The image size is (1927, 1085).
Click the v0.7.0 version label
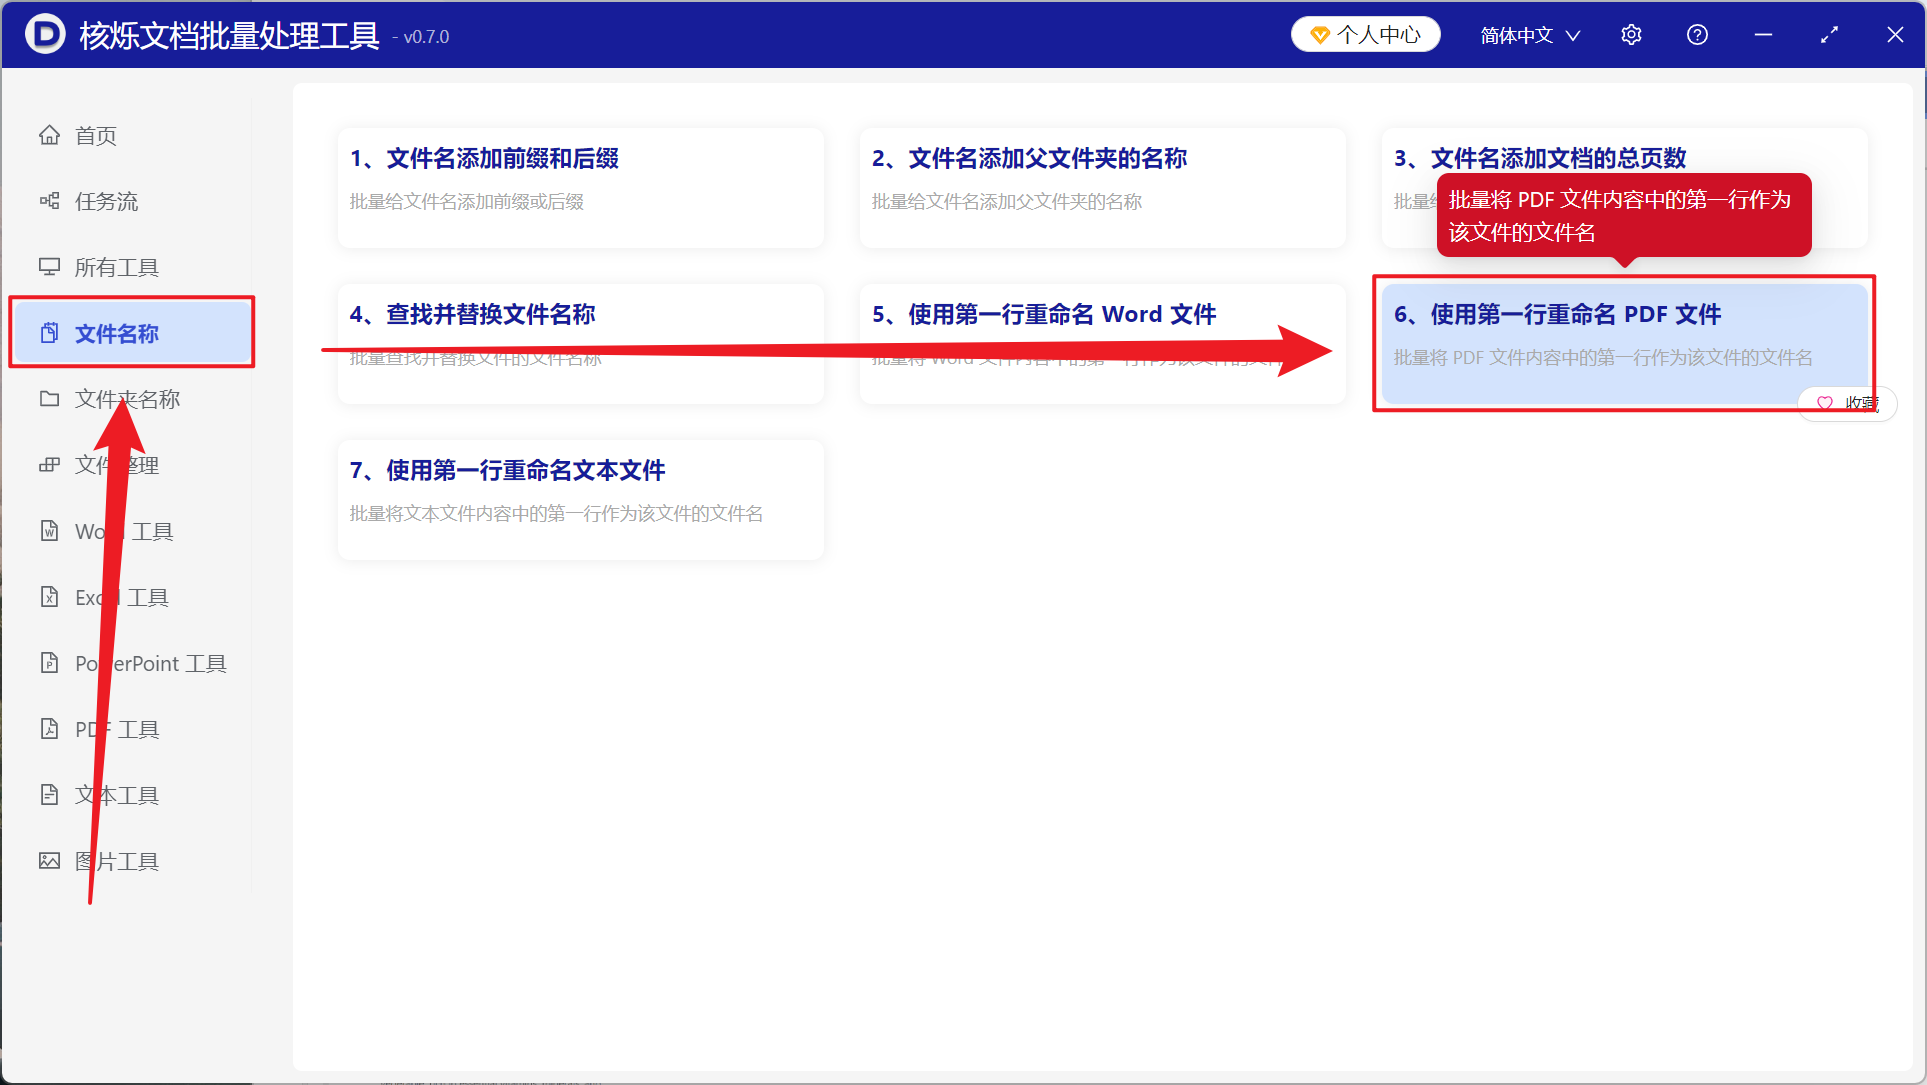pos(421,37)
